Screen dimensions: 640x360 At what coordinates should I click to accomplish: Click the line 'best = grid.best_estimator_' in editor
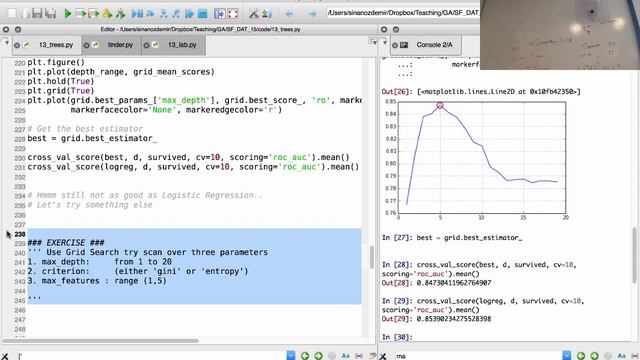[x=92, y=138]
